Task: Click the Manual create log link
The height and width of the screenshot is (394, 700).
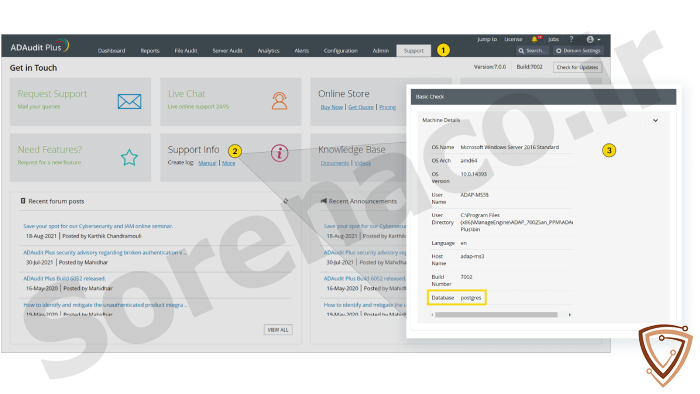Action: point(207,163)
